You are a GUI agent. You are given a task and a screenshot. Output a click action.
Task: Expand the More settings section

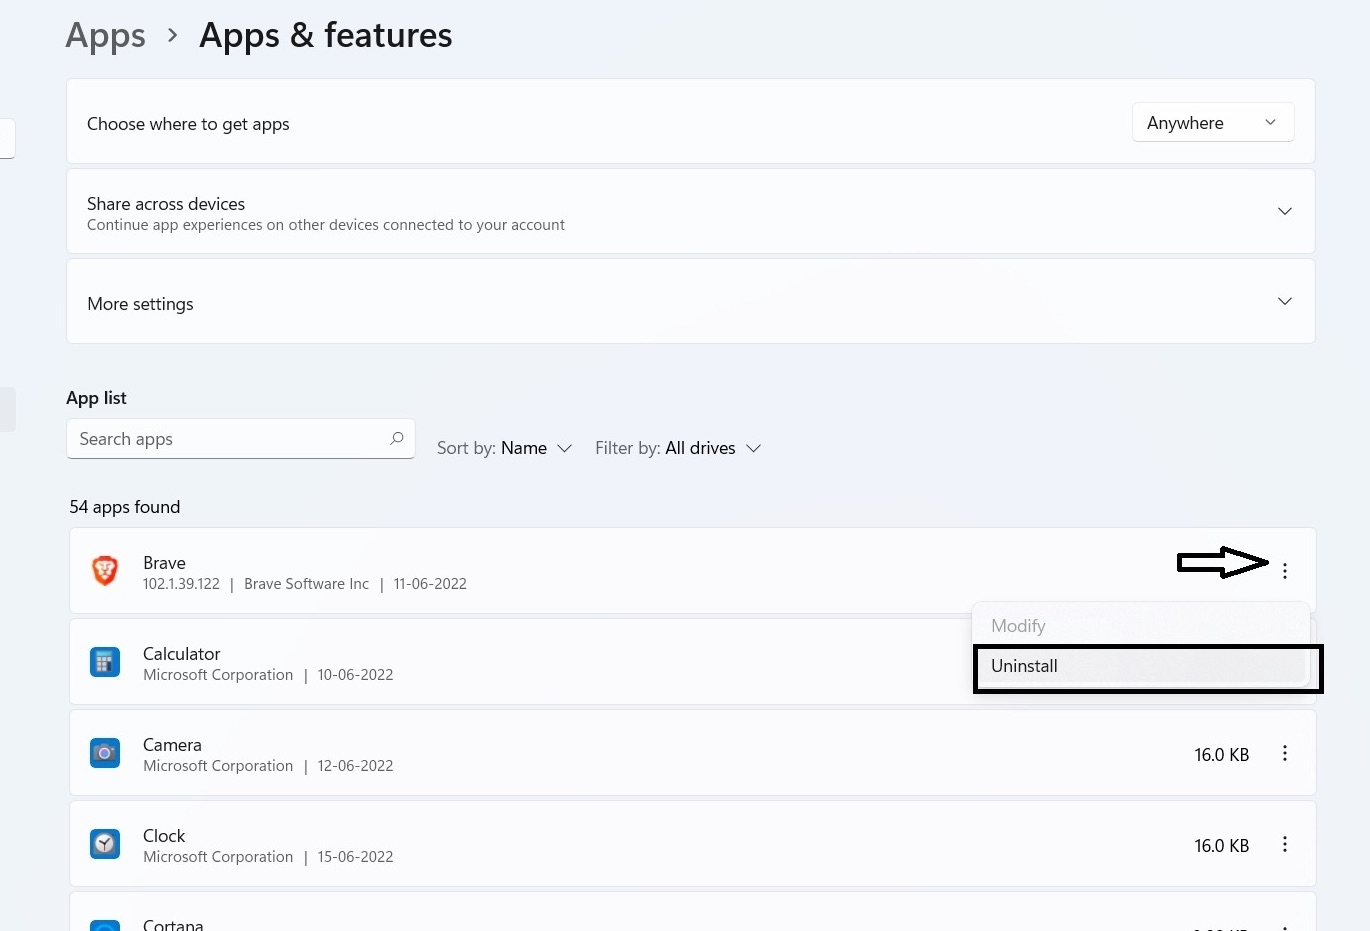[1285, 301]
